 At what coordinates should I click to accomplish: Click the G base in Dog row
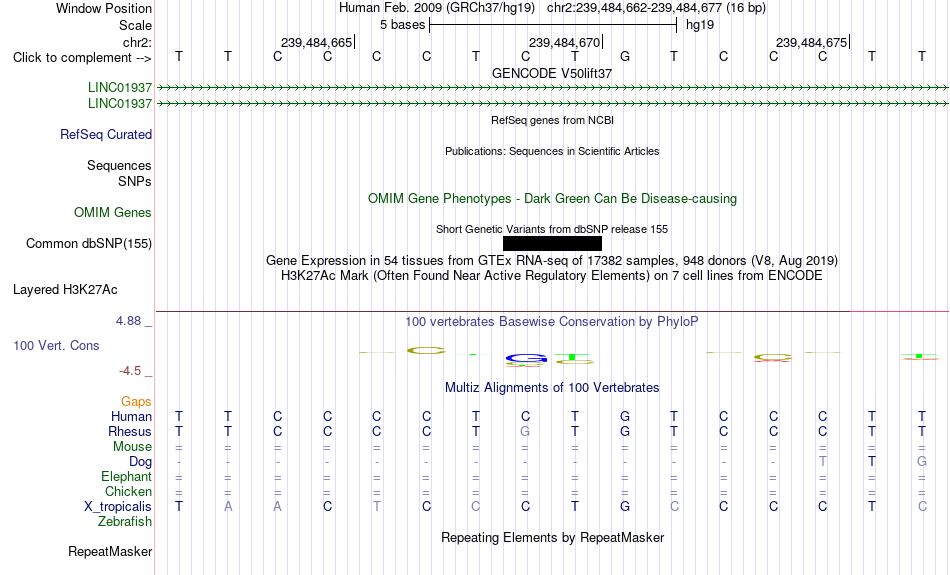[922, 462]
